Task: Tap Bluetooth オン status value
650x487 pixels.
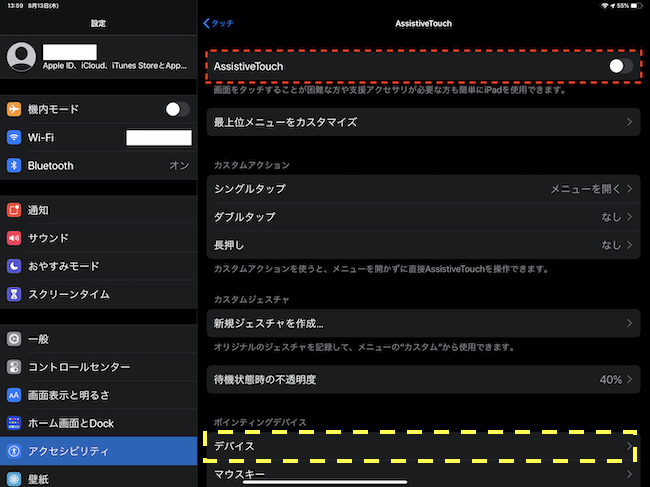Action: [179, 166]
